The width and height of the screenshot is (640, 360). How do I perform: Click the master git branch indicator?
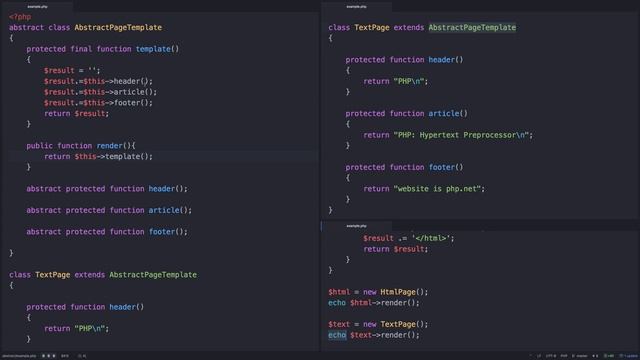pos(580,356)
